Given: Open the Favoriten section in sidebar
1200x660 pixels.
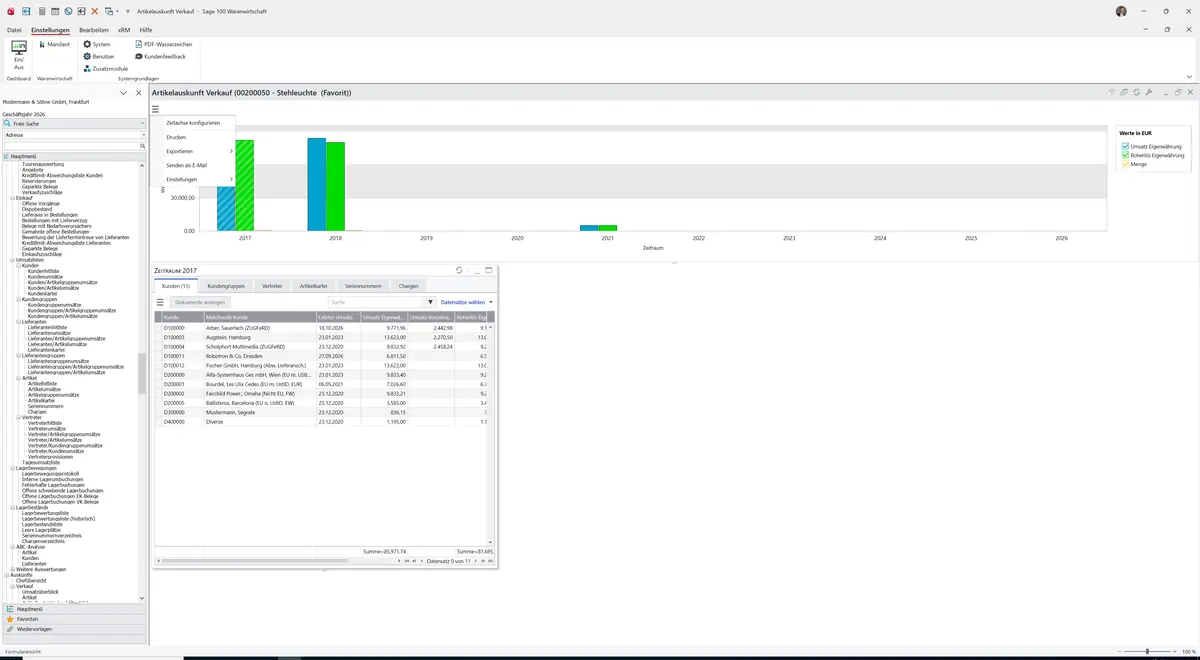Looking at the screenshot, I should coord(74,619).
